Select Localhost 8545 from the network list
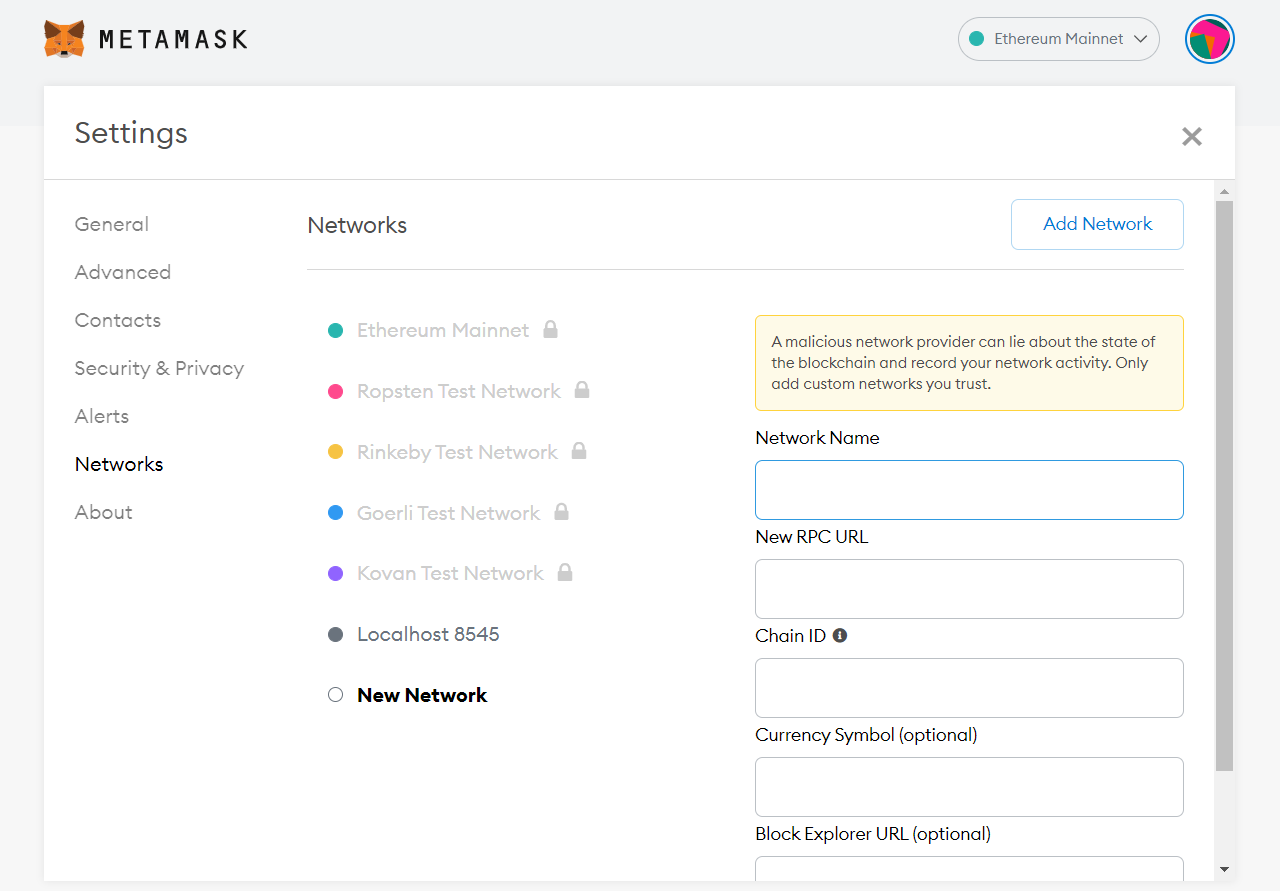This screenshot has width=1280, height=891. [x=428, y=633]
